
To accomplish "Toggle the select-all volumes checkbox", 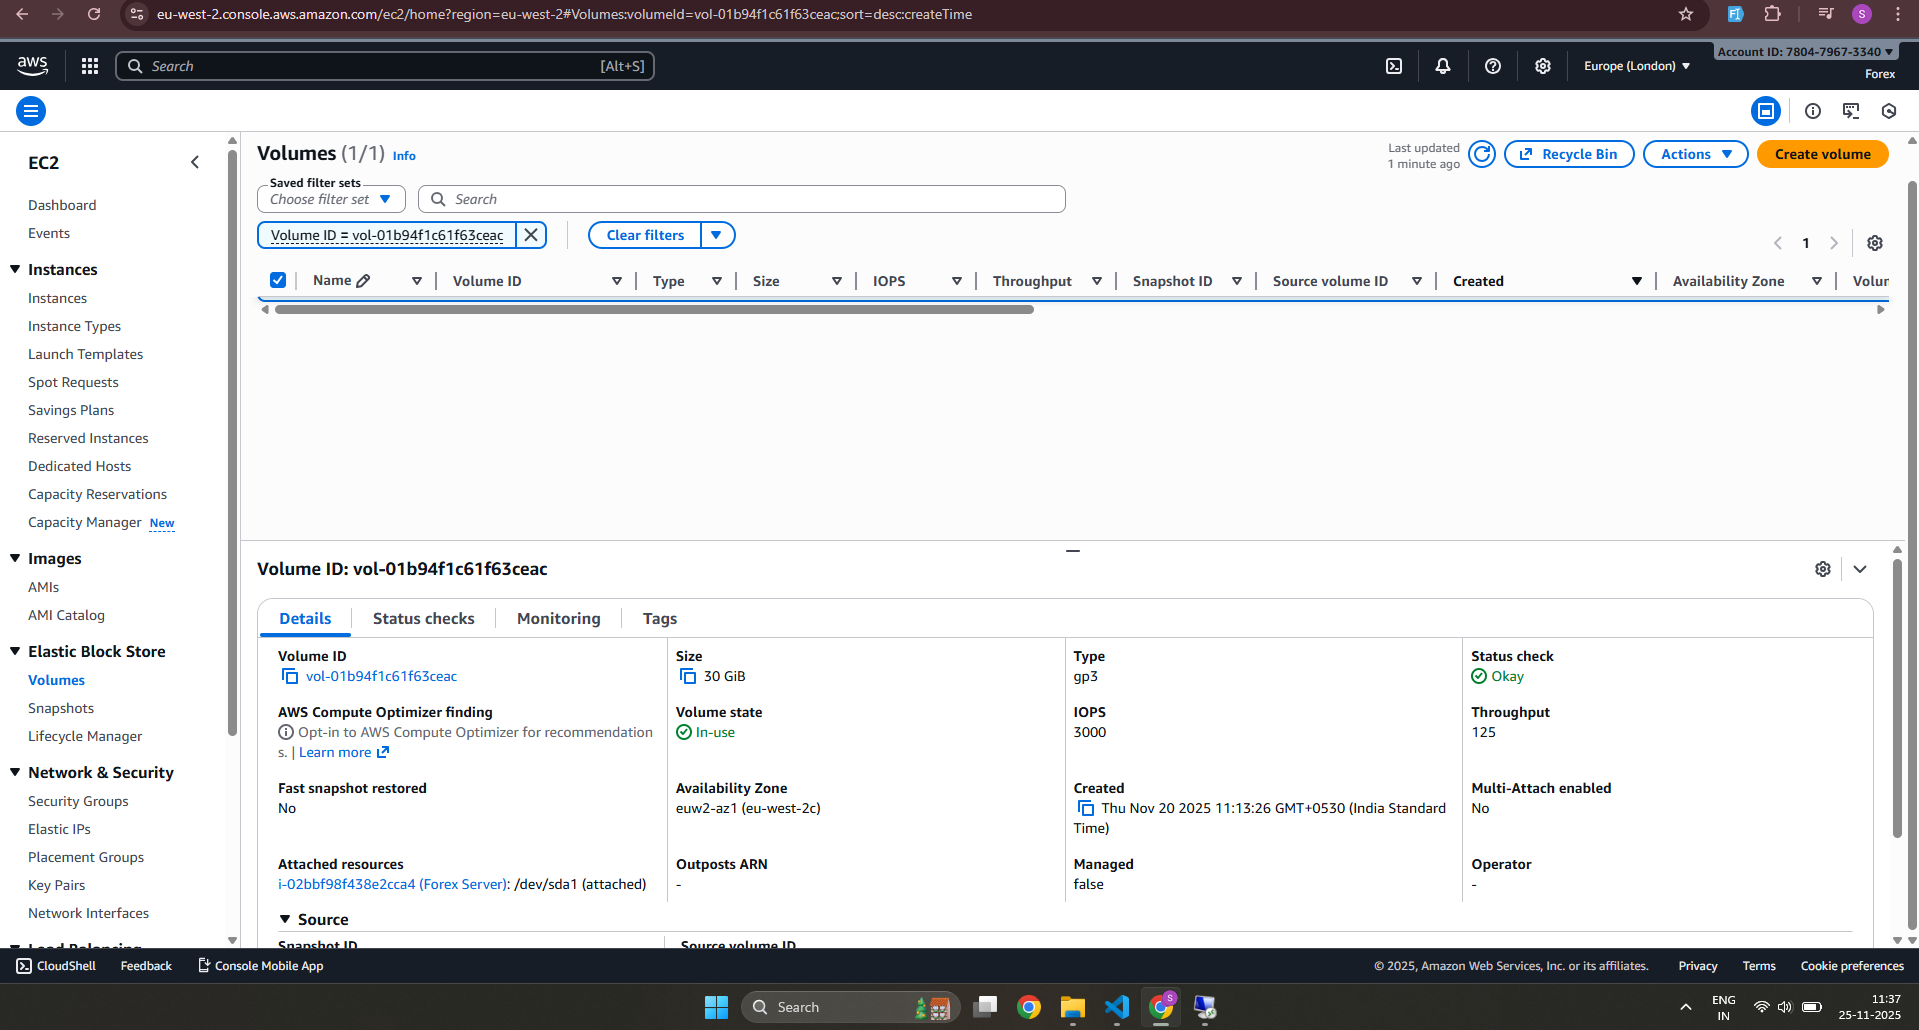I will coord(278,281).
